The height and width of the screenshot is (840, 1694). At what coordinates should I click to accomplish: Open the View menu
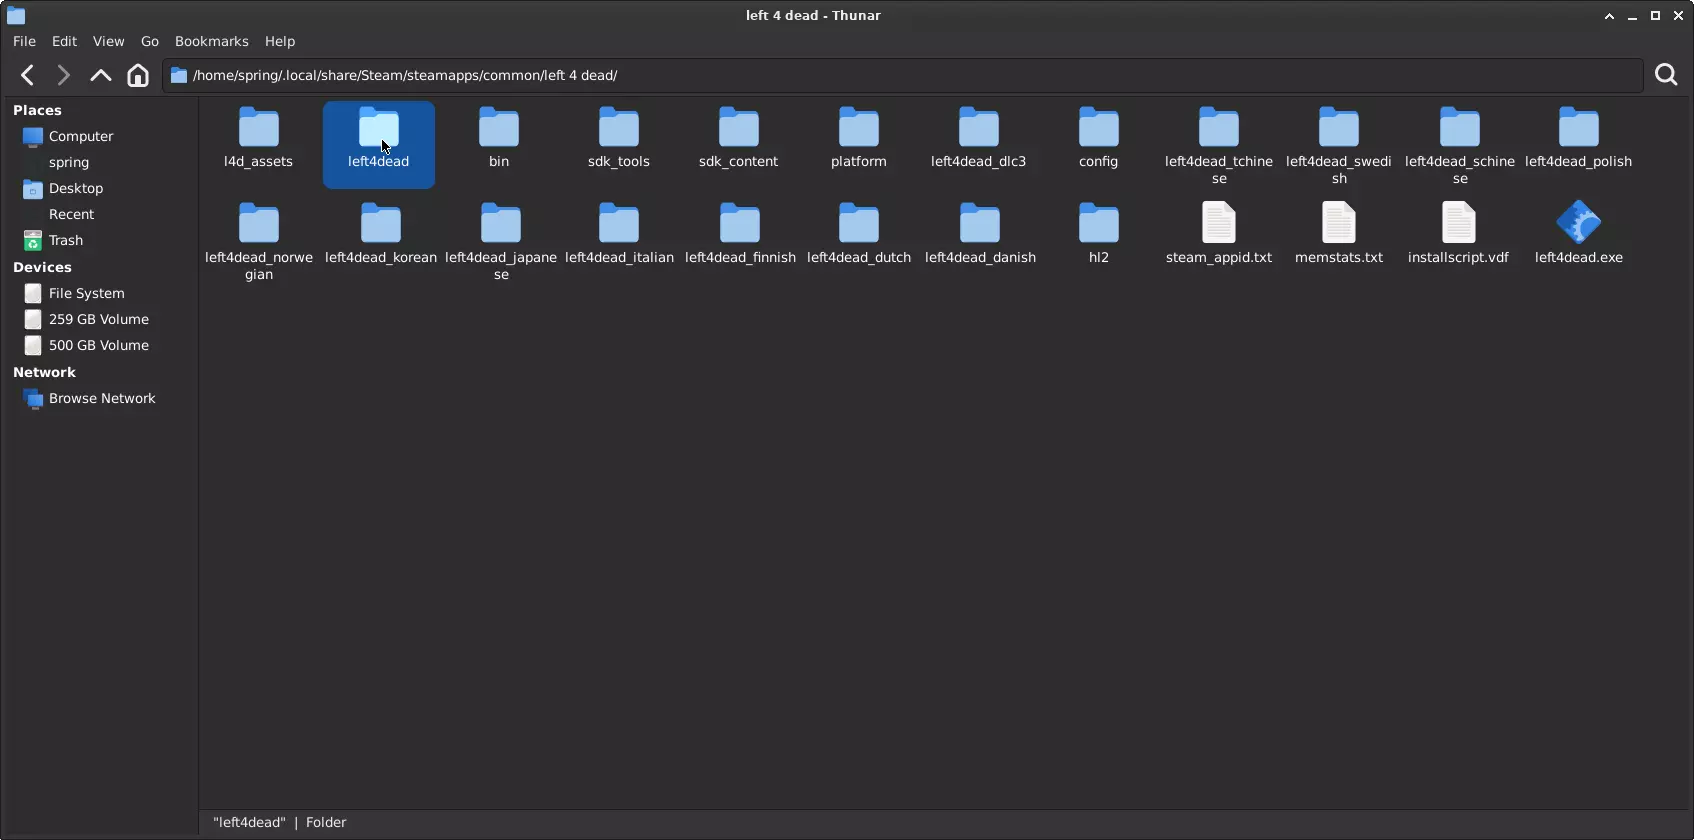tap(108, 41)
